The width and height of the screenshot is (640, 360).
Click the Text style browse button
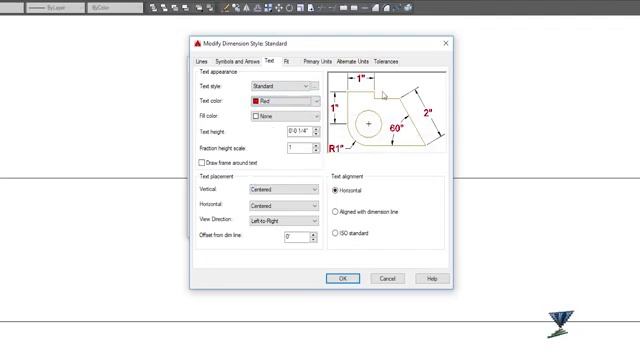click(315, 86)
